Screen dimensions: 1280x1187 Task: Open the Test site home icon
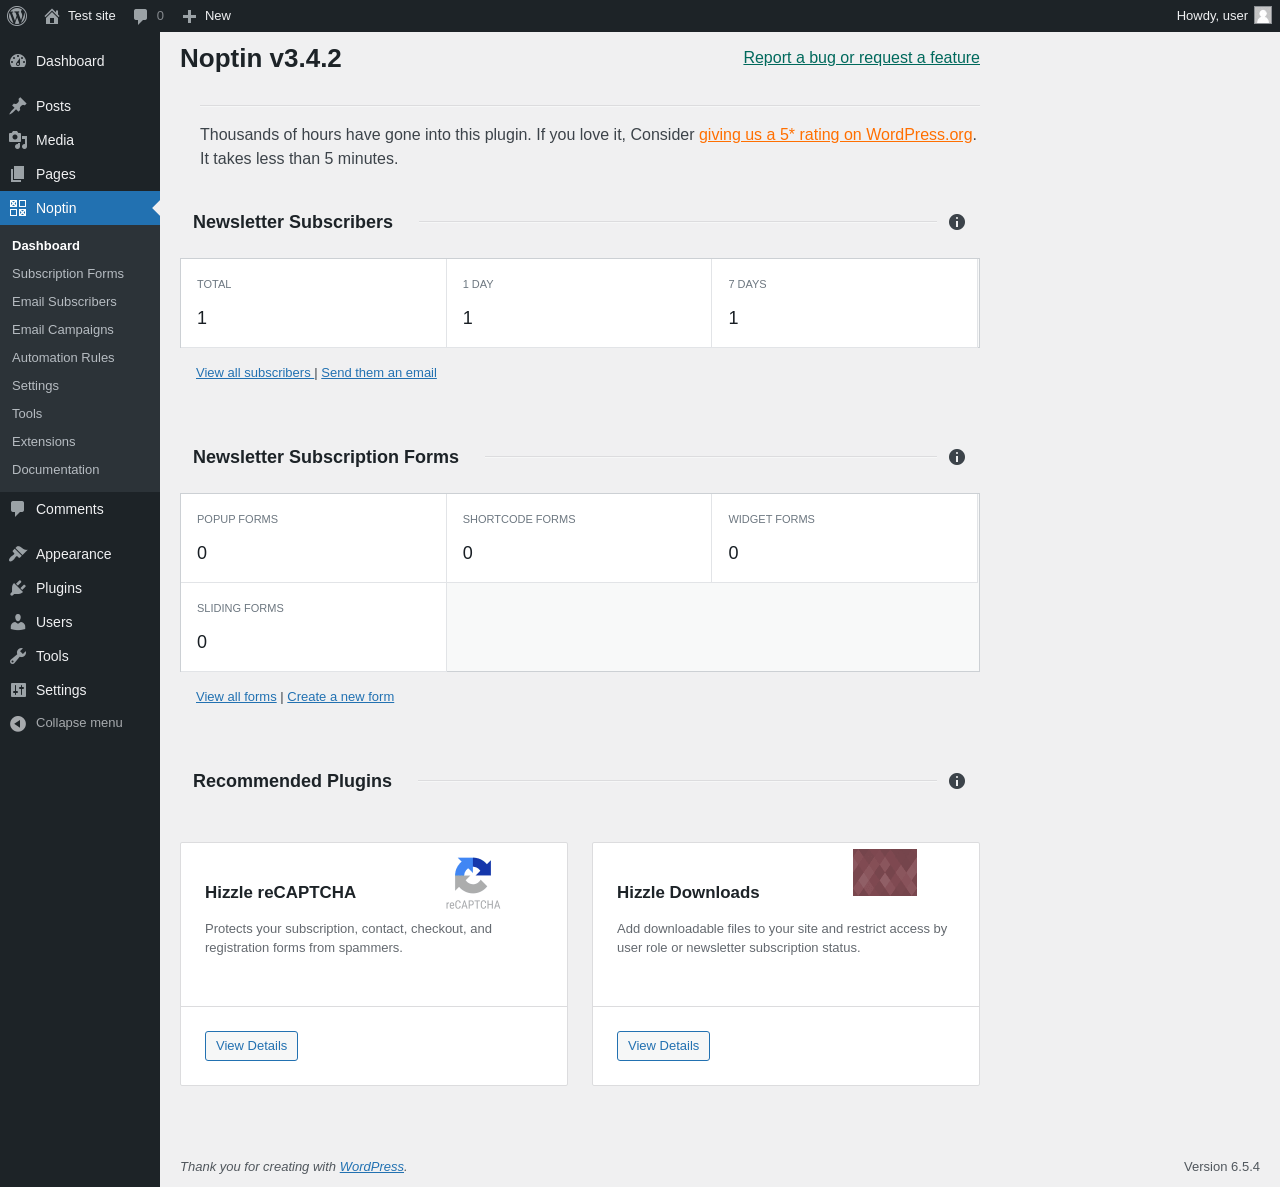pos(52,16)
